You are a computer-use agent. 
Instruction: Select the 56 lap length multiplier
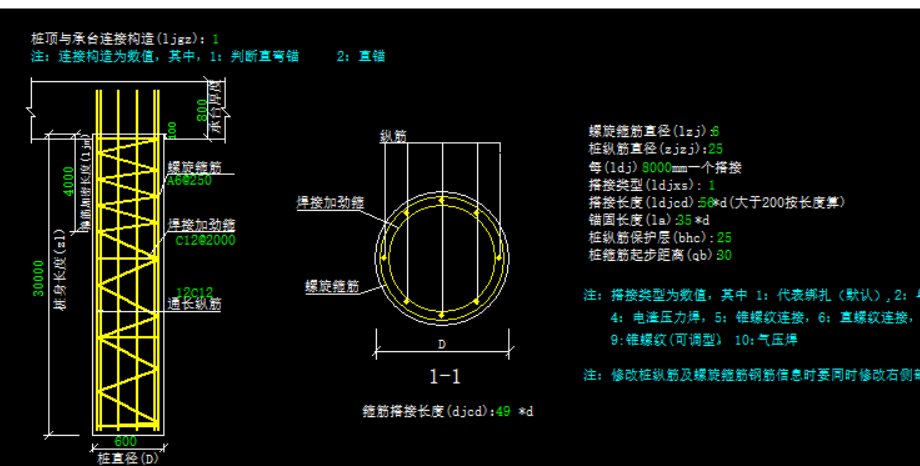(x=706, y=202)
